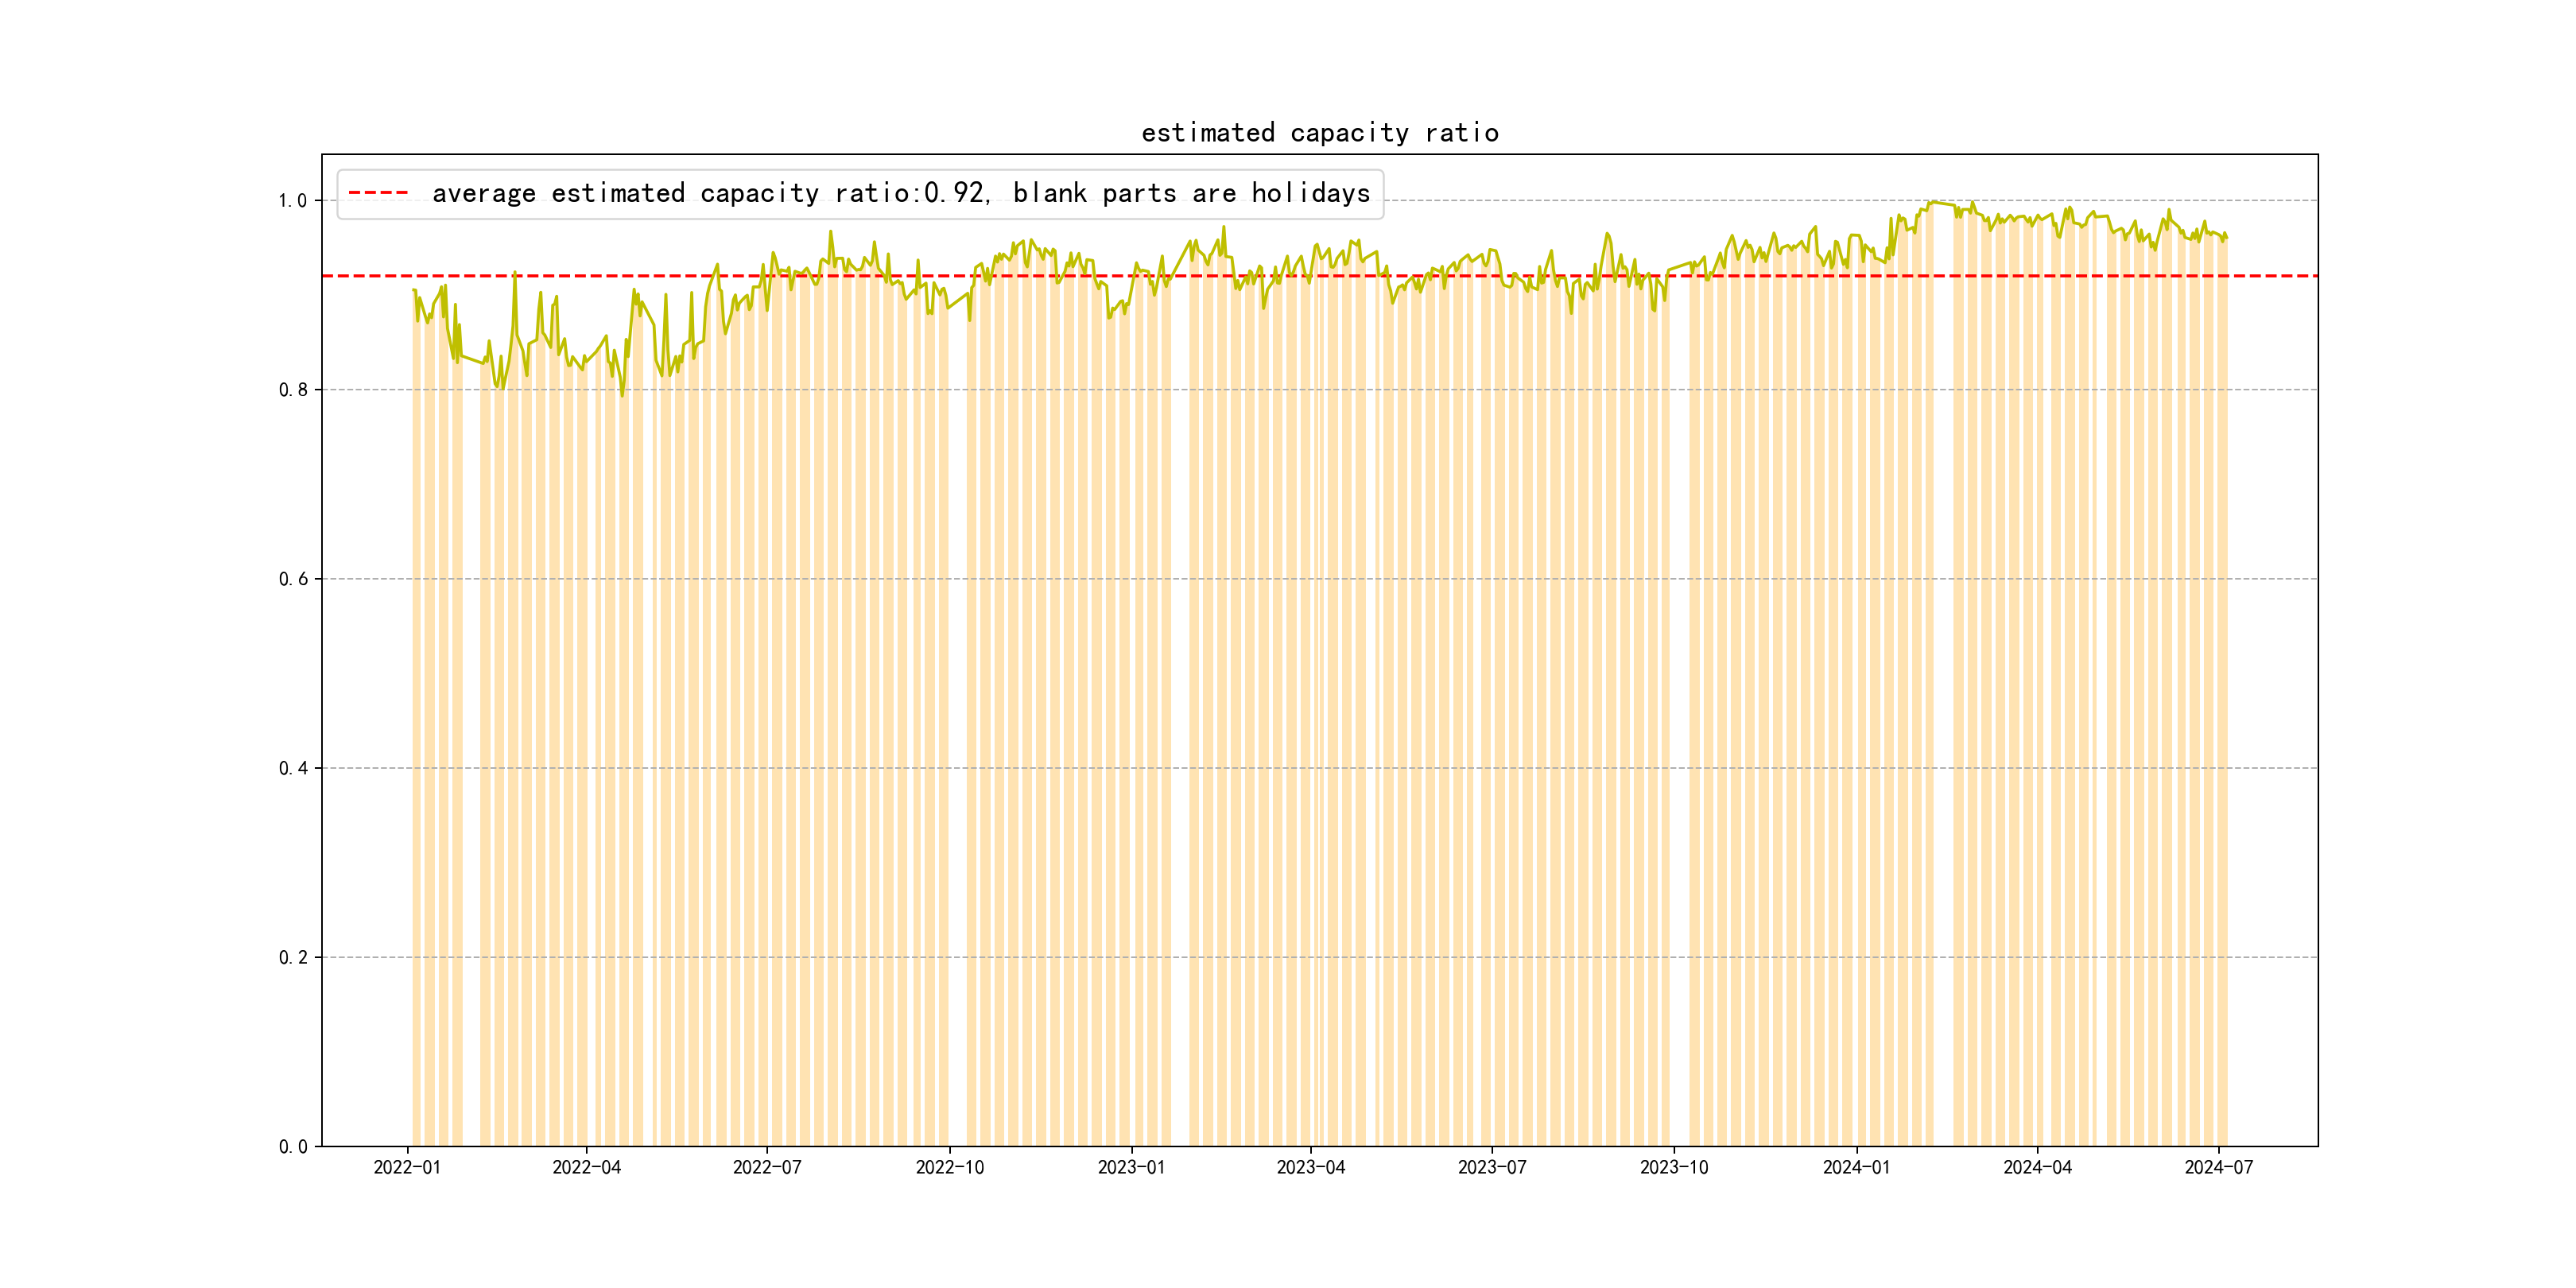Click the 2023-04 x-axis tick label
The width and height of the screenshot is (2576, 1288).
pyautogui.click(x=1311, y=1168)
